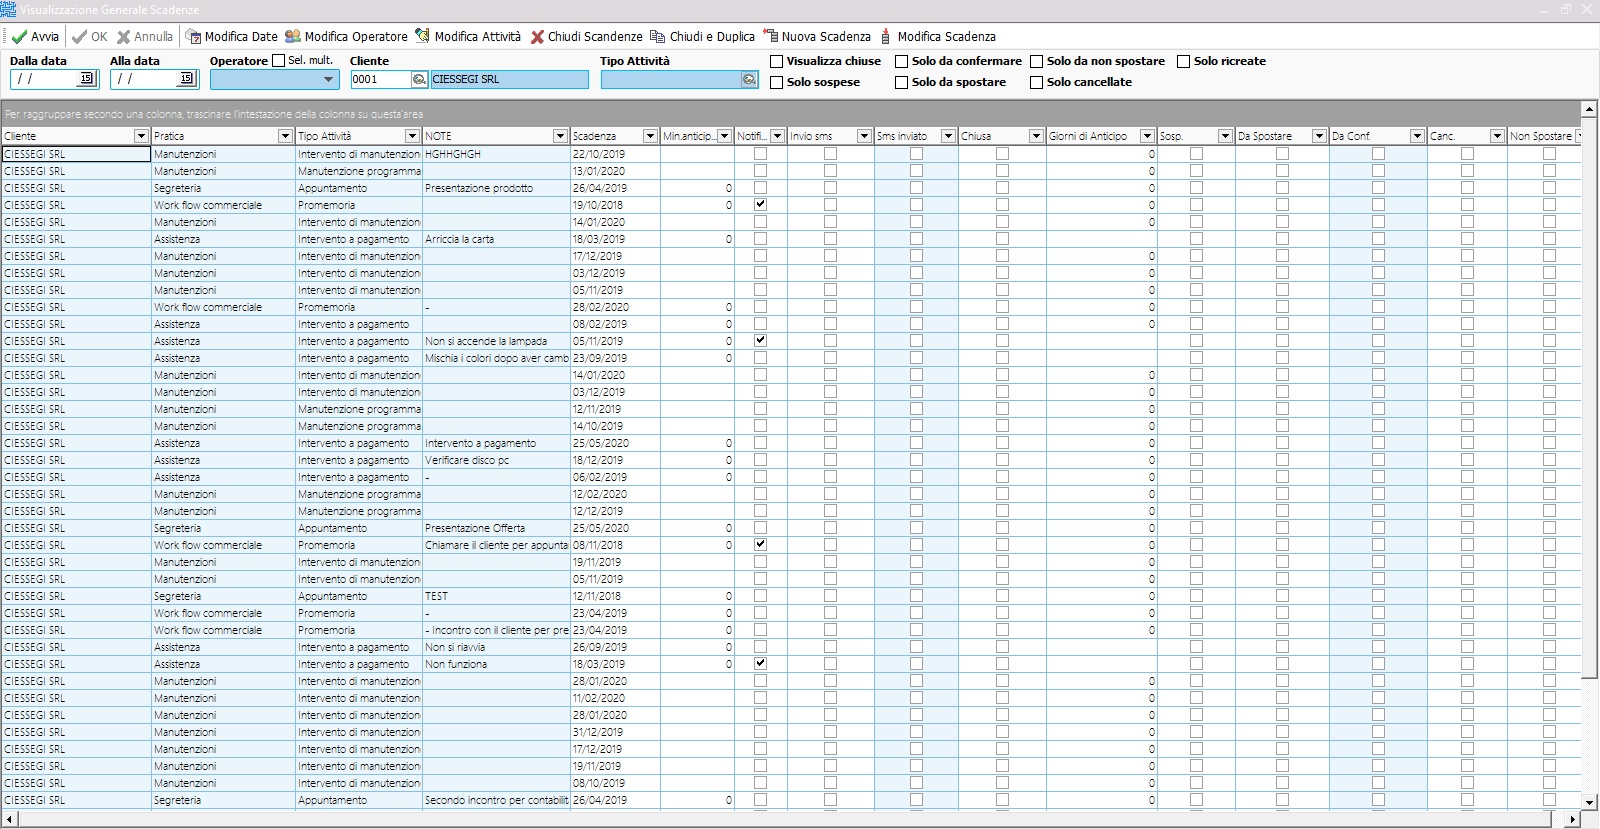Image resolution: width=1600 pixels, height=829 pixels.
Task: Click Chiudi Scandenze red X button
Action: tap(587, 37)
